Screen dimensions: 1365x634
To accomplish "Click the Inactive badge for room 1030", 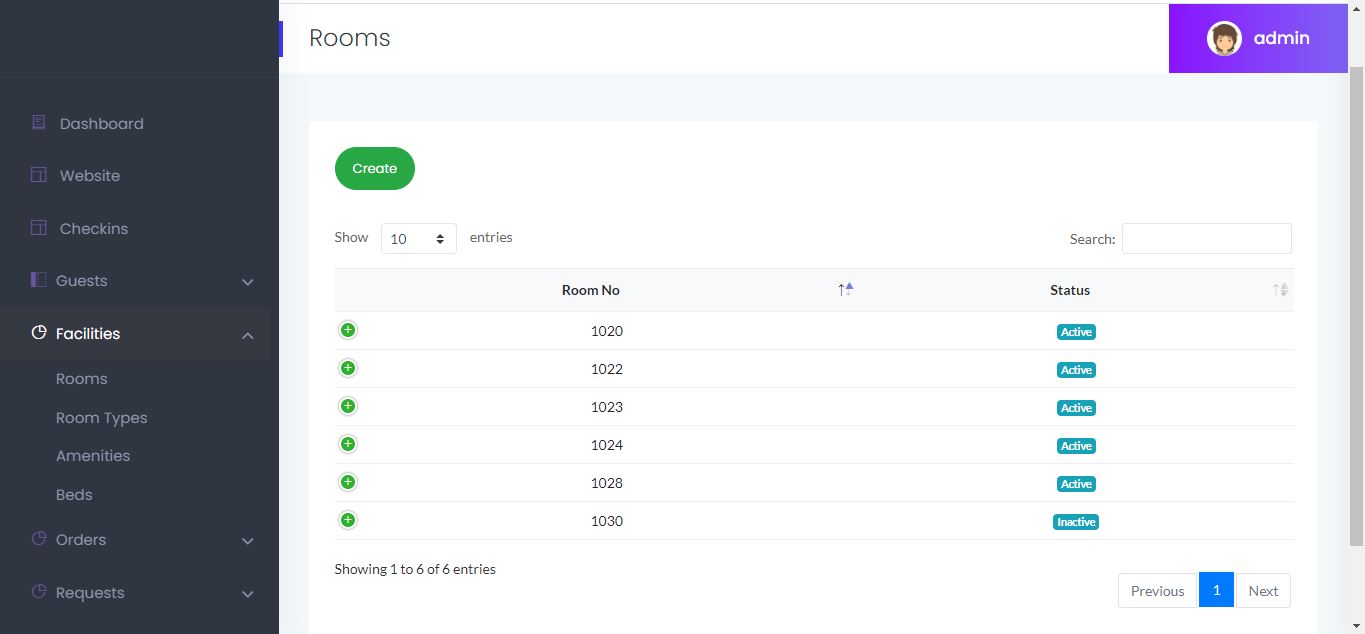I will pos(1076,522).
